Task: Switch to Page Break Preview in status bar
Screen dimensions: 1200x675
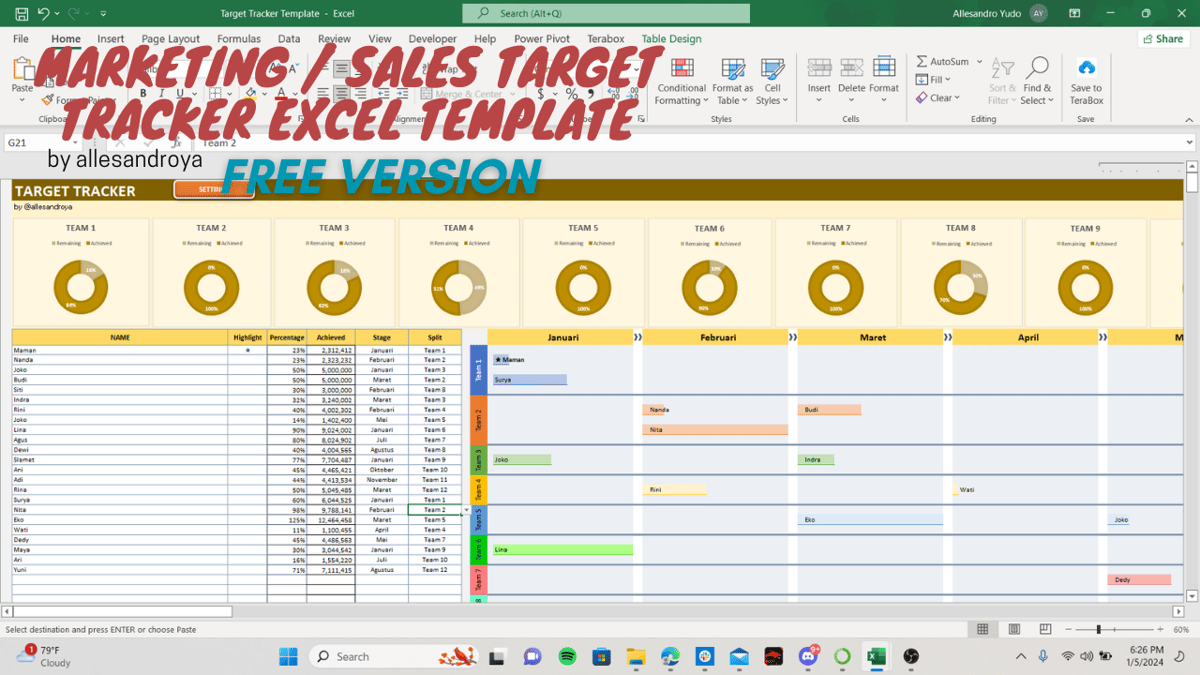Action: tap(1046, 630)
